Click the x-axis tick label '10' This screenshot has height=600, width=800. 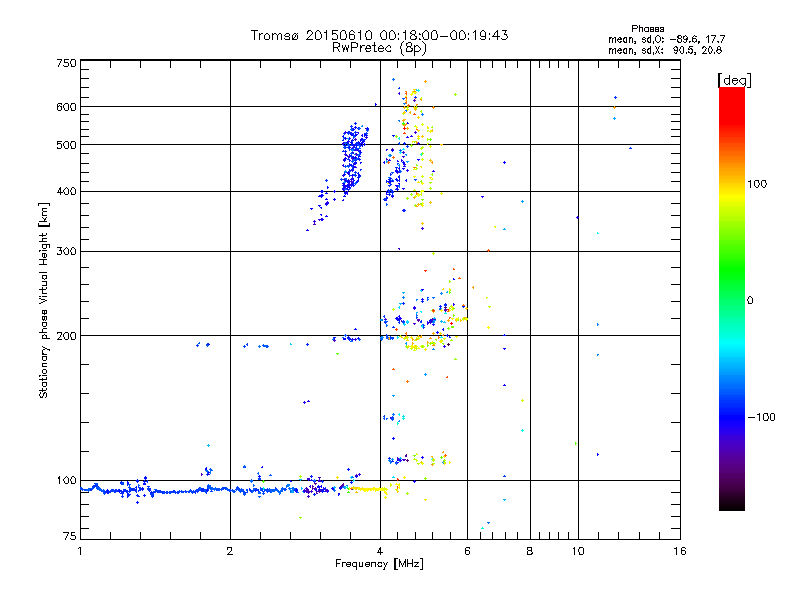[578, 551]
